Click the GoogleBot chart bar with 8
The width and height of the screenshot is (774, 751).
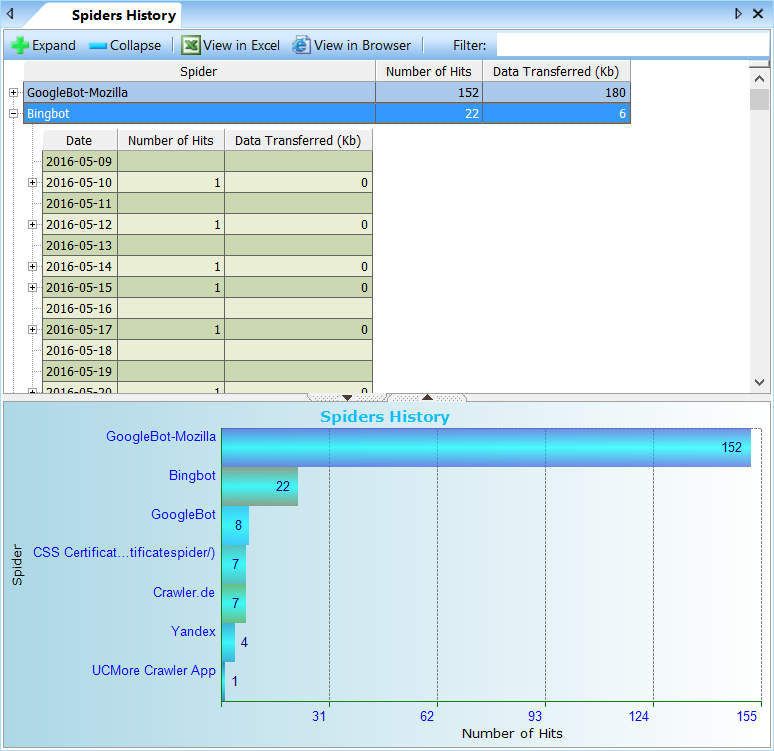click(x=235, y=525)
